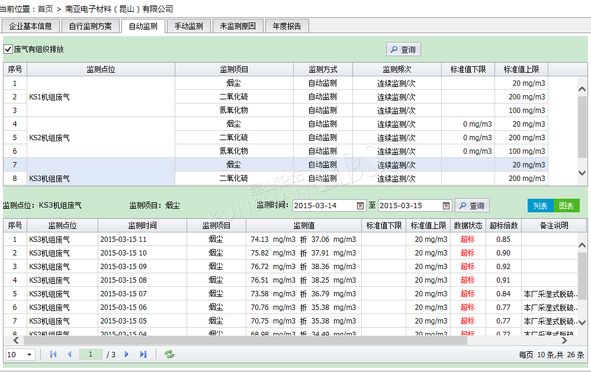
Task: Jump to last page of results
Action: point(143,354)
